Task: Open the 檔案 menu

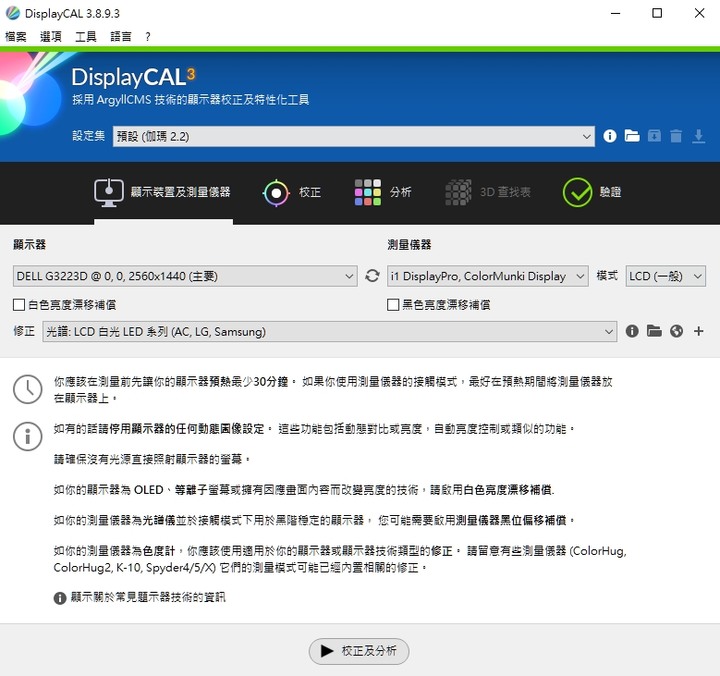Action: coord(16,37)
